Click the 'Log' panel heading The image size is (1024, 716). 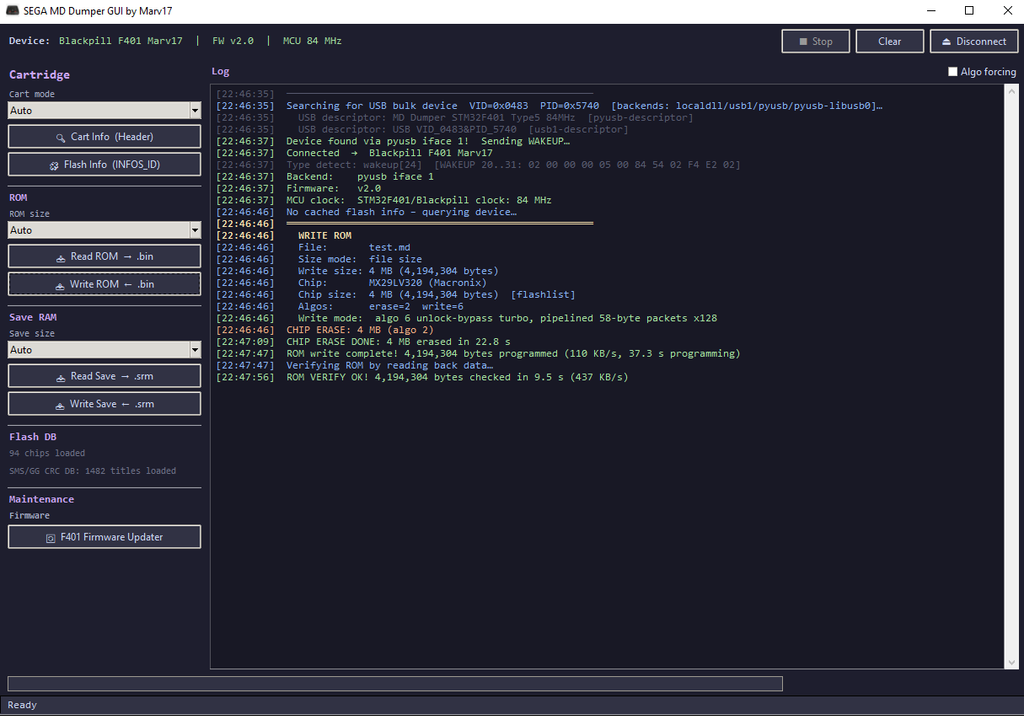coord(220,71)
